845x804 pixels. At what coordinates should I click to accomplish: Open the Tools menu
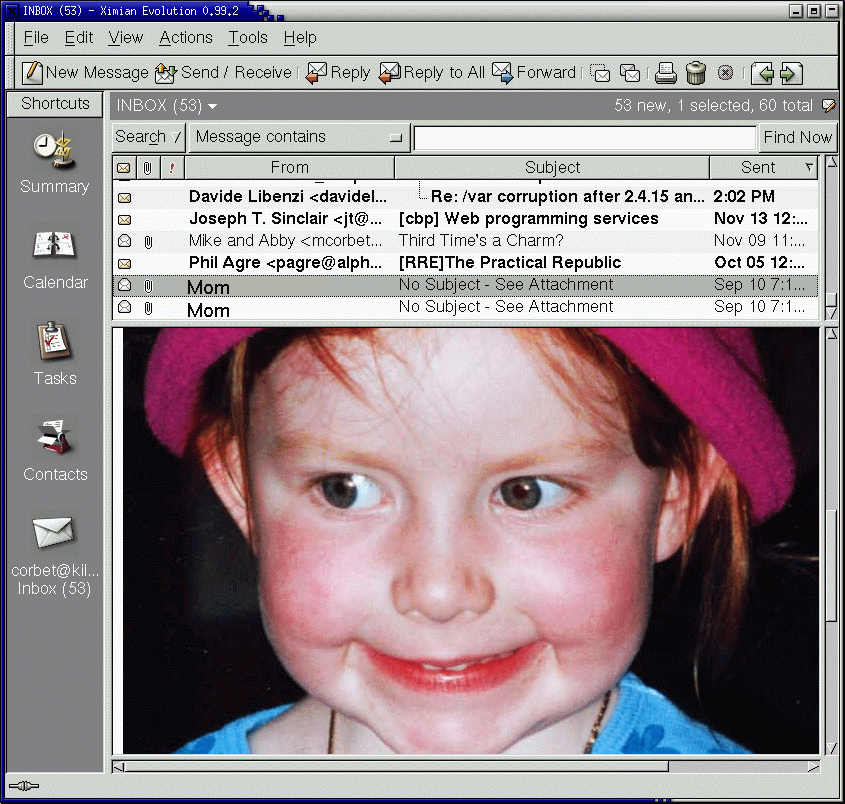247,38
